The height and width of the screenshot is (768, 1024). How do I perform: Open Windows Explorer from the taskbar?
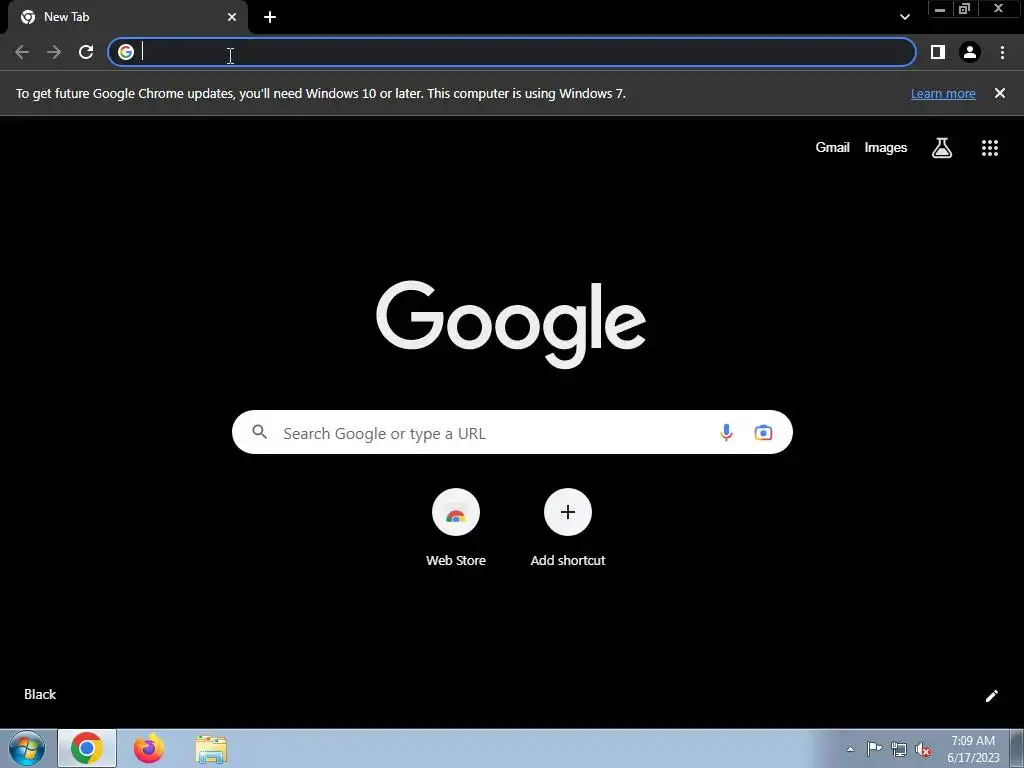click(x=211, y=749)
